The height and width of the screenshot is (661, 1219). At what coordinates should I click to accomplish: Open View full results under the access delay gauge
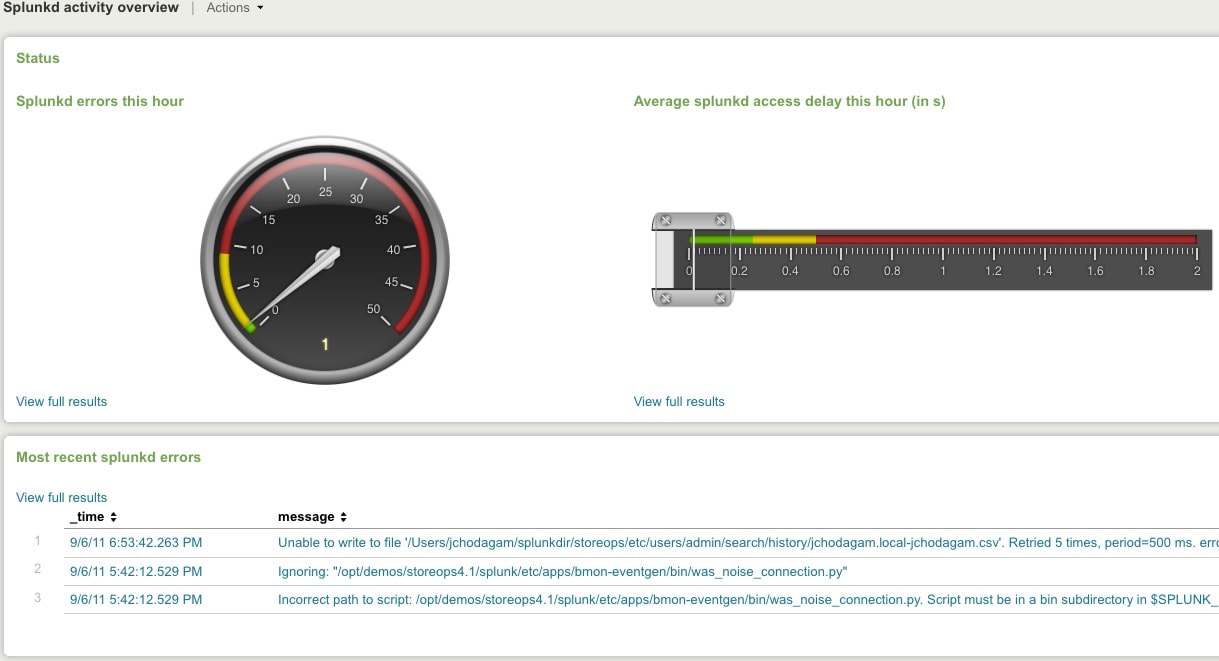click(x=679, y=401)
